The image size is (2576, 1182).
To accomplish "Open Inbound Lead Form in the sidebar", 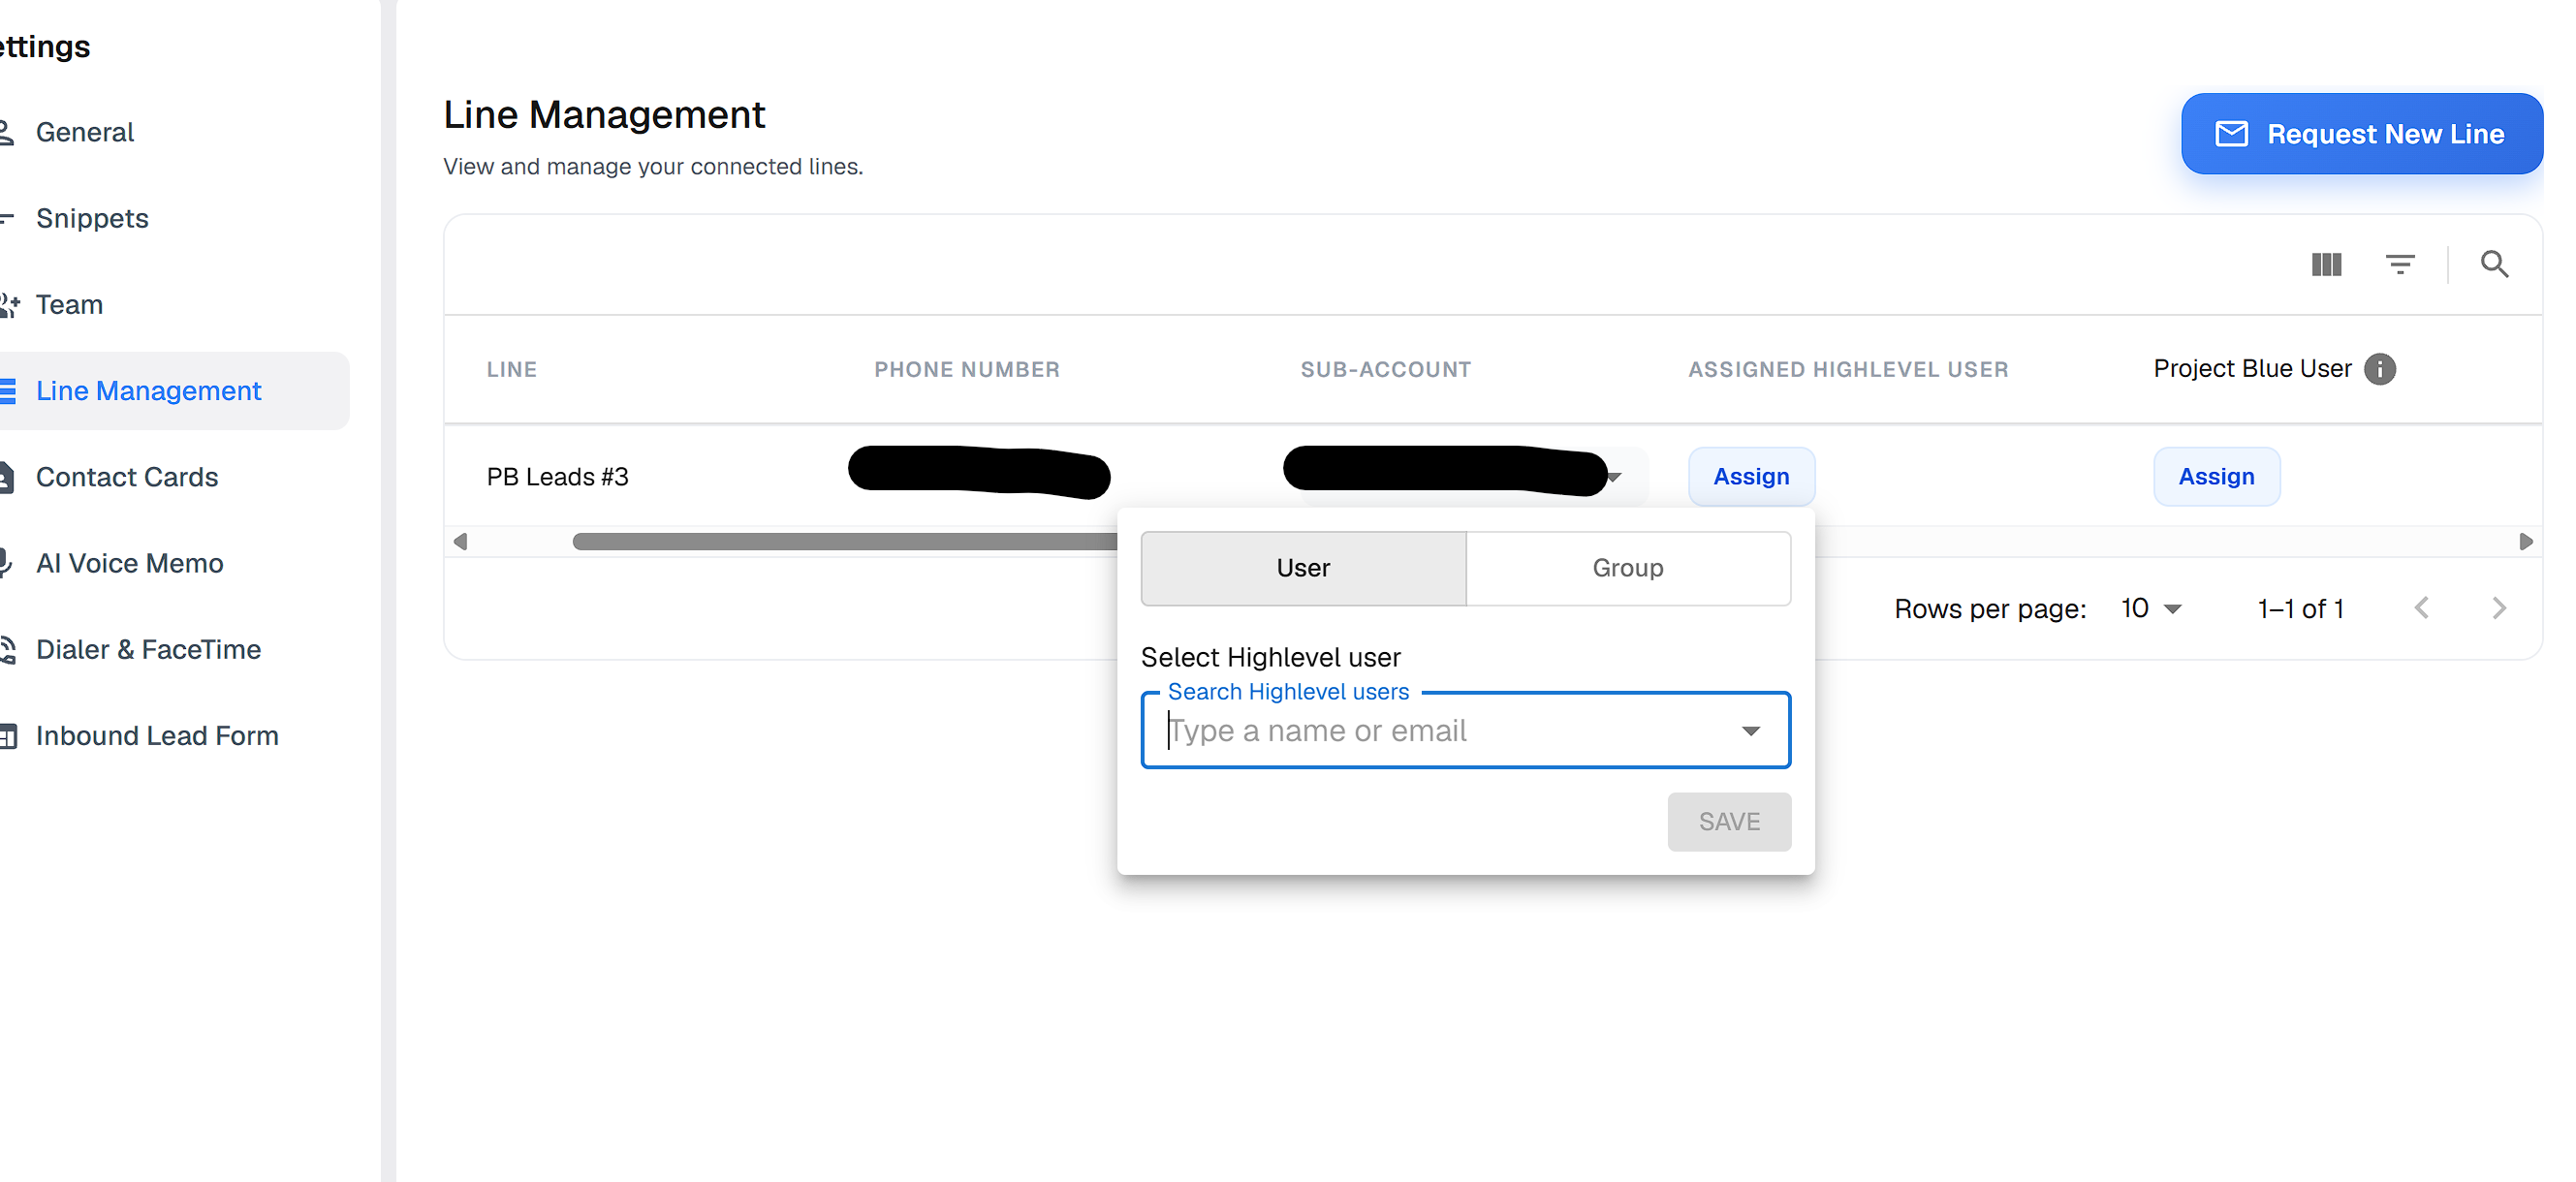I will point(157,736).
